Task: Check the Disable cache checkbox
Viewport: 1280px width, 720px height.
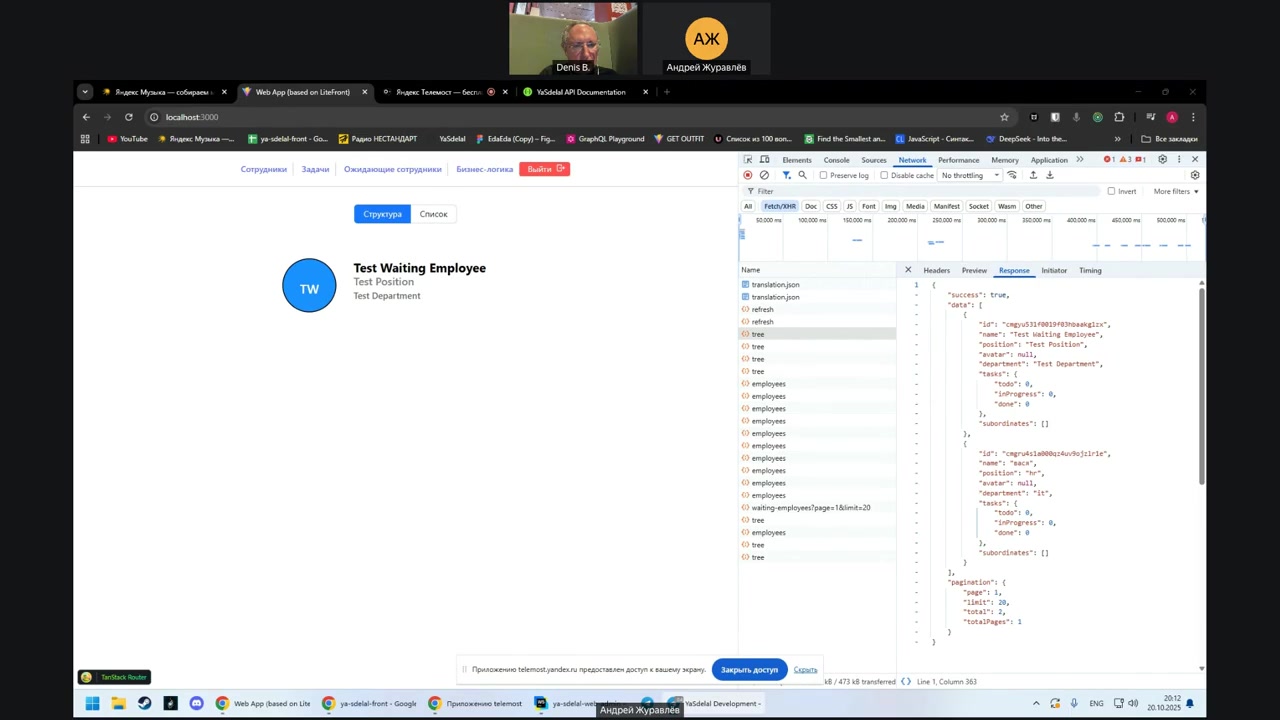Action: [x=884, y=176]
